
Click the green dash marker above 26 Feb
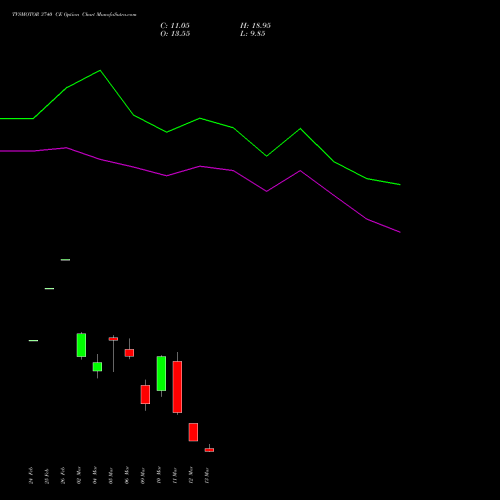(65, 259)
